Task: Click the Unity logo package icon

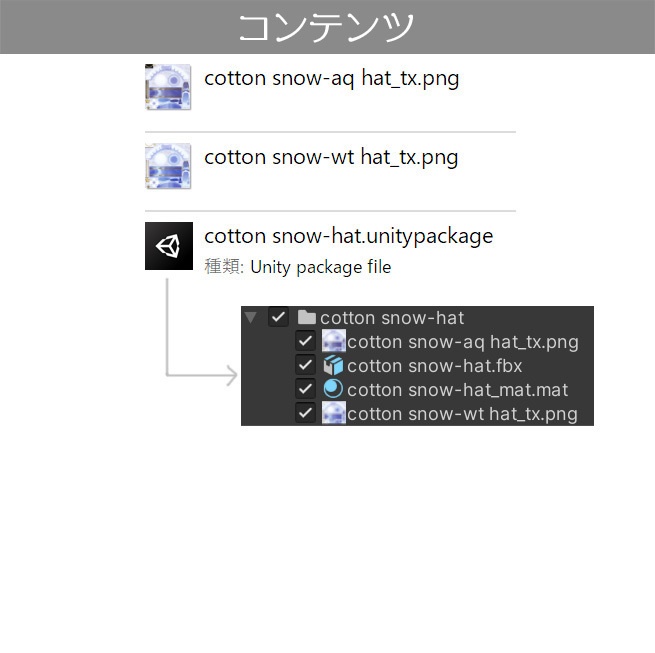Action: click(x=168, y=246)
